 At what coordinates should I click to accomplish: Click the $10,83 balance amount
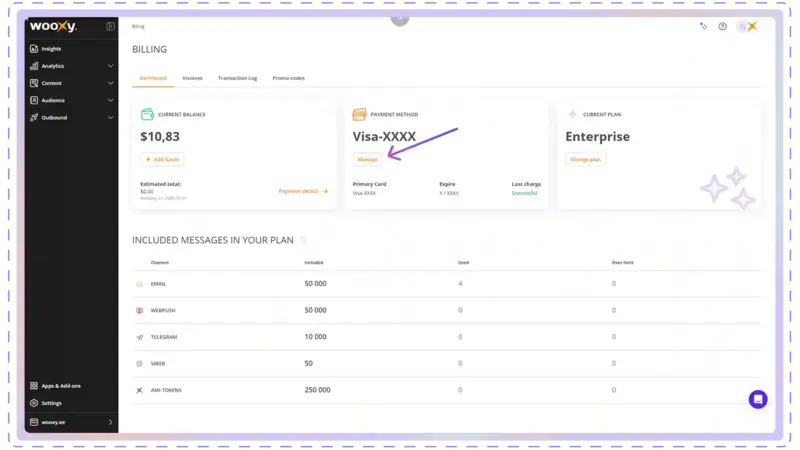(160, 137)
